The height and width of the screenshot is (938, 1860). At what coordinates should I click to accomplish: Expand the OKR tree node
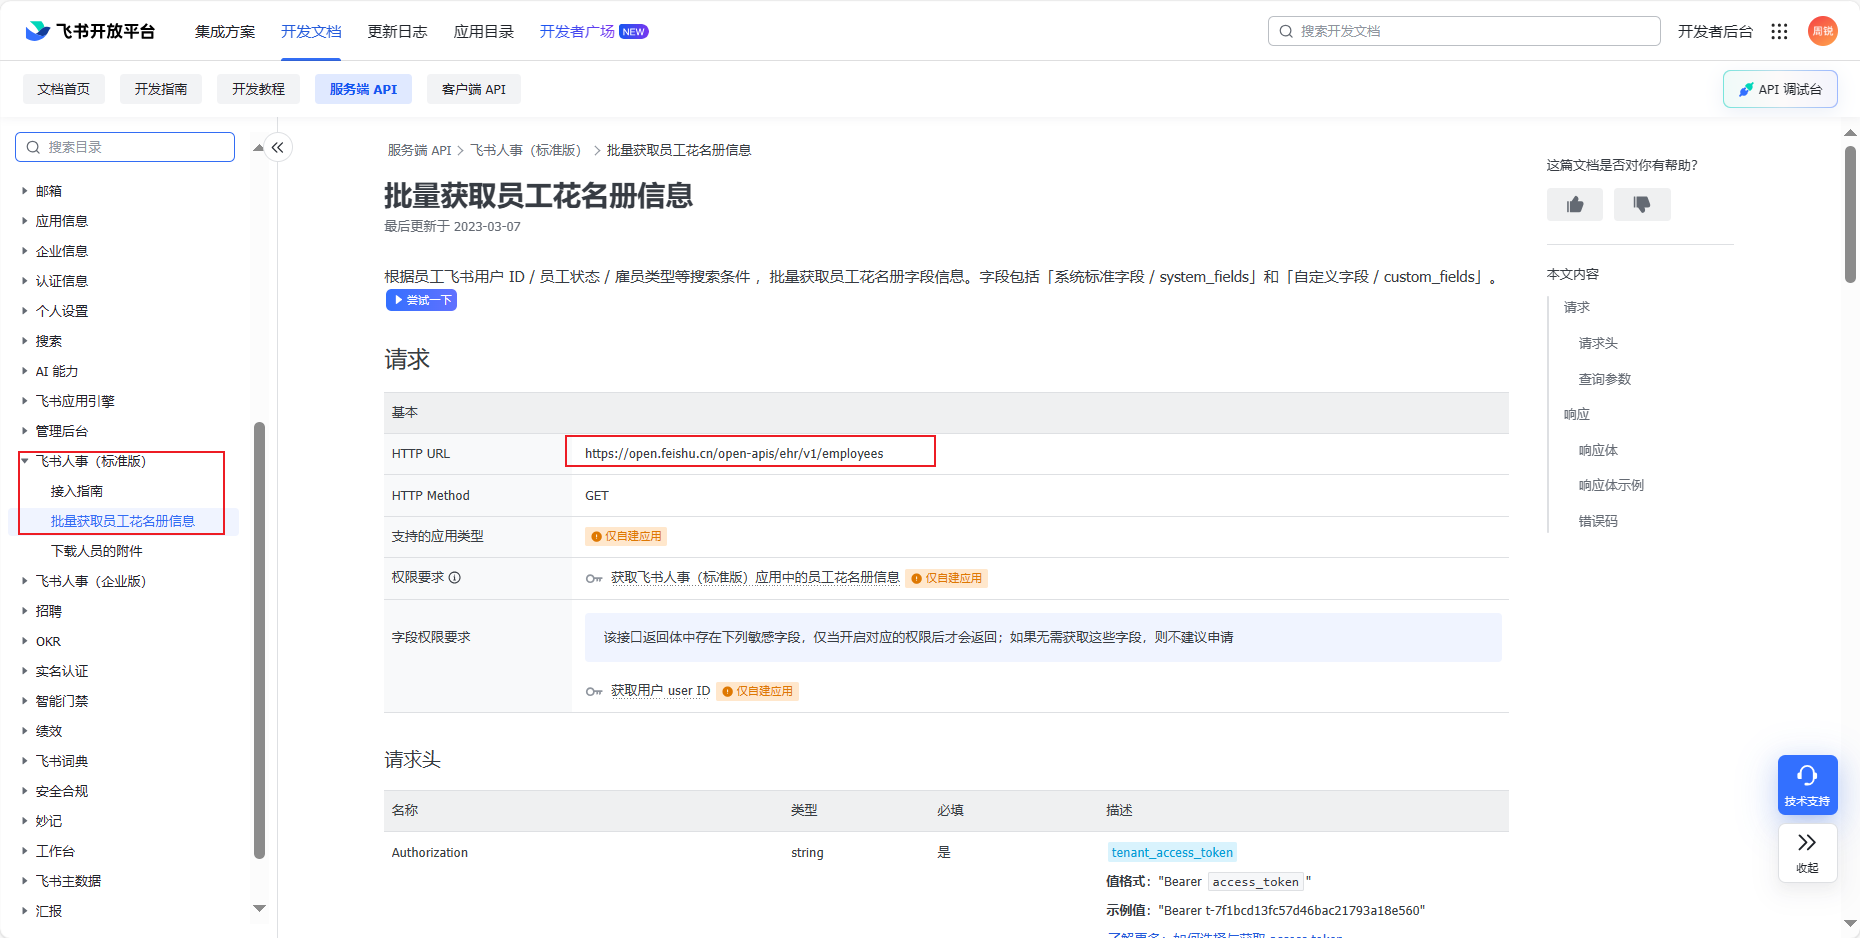(25, 641)
